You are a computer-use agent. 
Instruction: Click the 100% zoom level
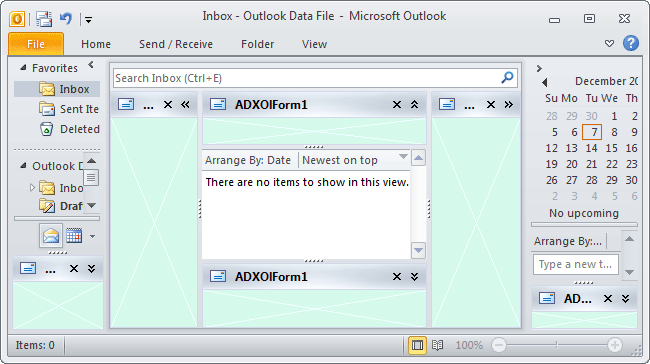(x=469, y=345)
